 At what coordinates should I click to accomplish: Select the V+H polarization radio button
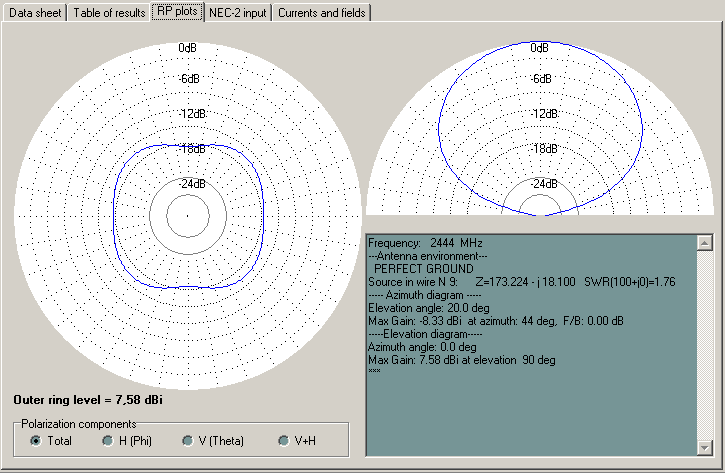[x=285, y=441]
